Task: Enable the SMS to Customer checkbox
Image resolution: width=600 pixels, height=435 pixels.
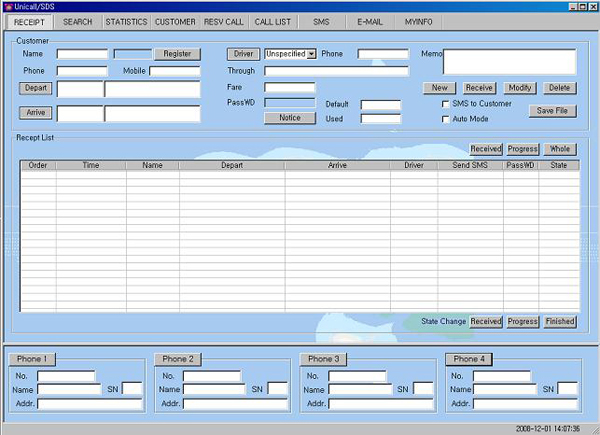Action: point(446,104)
